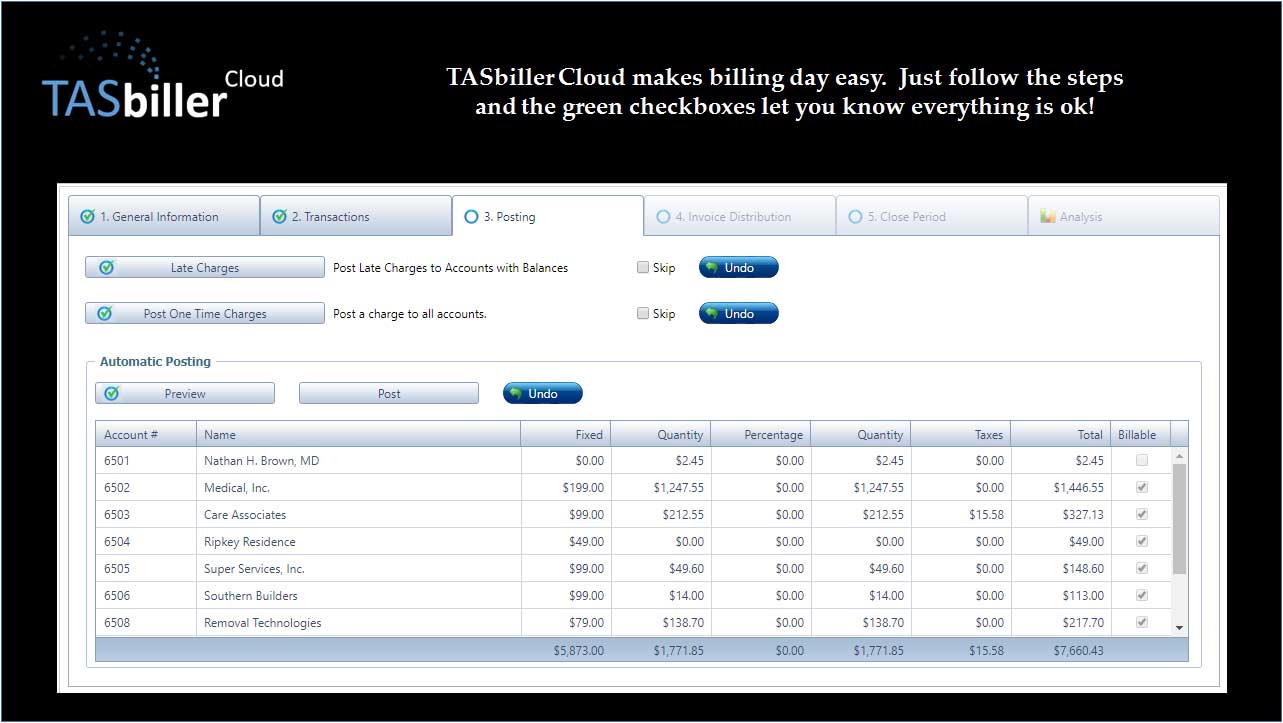Select the Care Associates name cell
The height and width of the screenshot is (723, 1283).
358,515
